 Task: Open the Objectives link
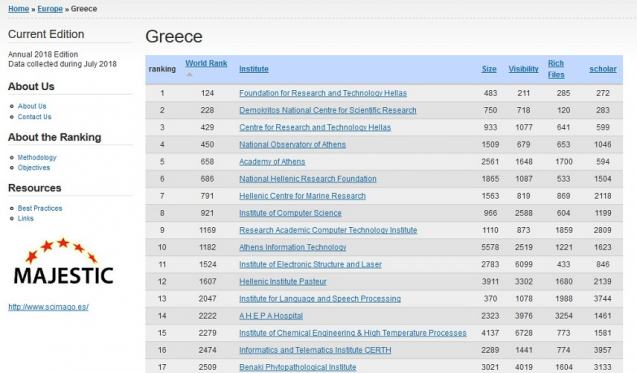pos(34,167)
